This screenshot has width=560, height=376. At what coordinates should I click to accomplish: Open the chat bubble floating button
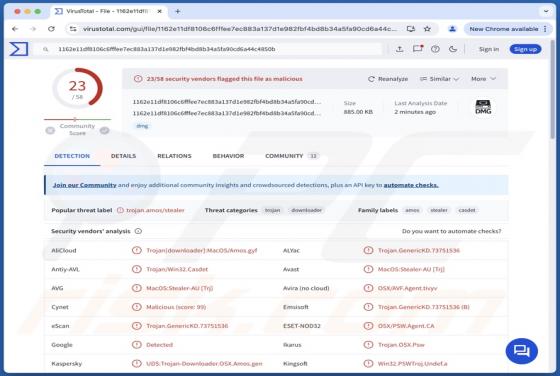tap(521, 351)
